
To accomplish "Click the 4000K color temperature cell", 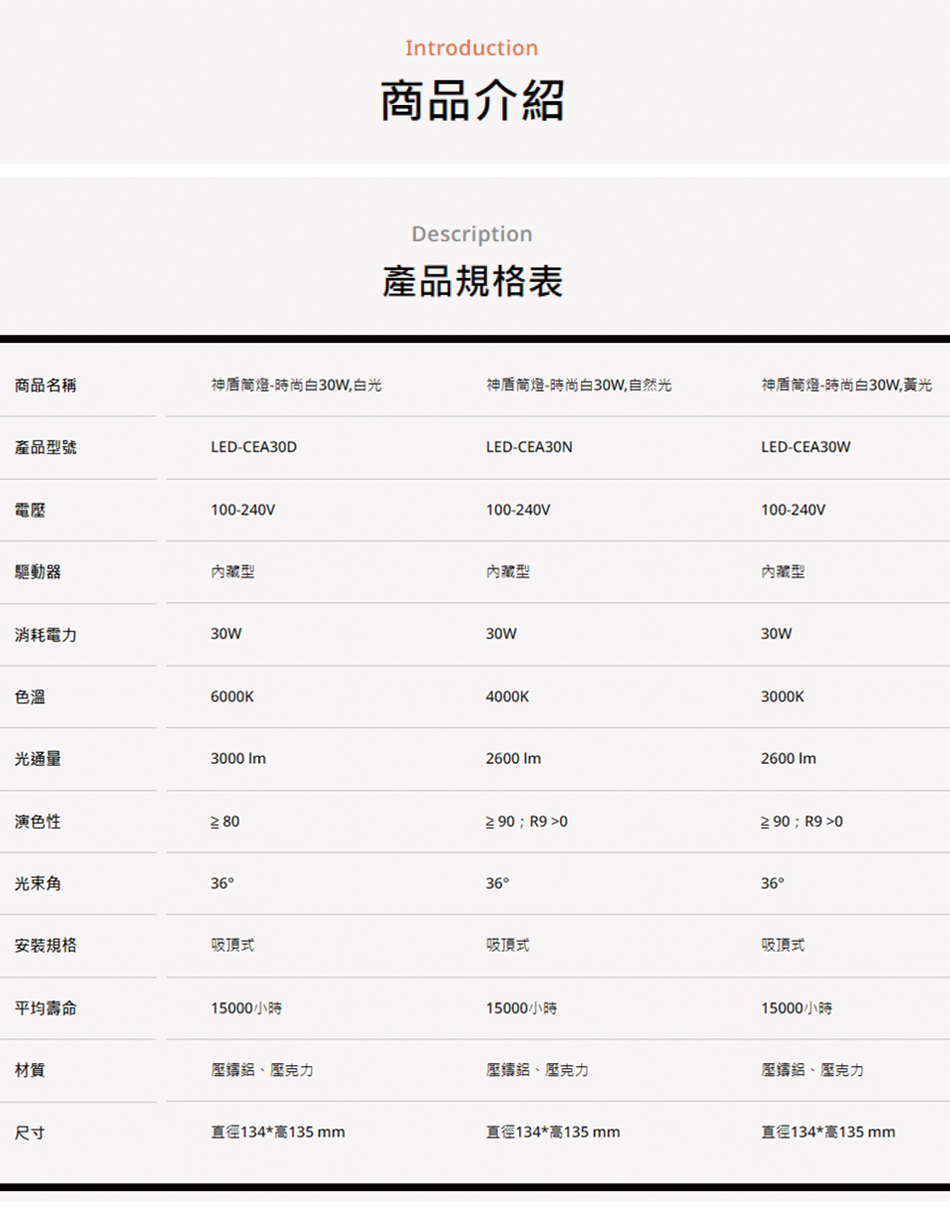I will click(x=507, y=696).
